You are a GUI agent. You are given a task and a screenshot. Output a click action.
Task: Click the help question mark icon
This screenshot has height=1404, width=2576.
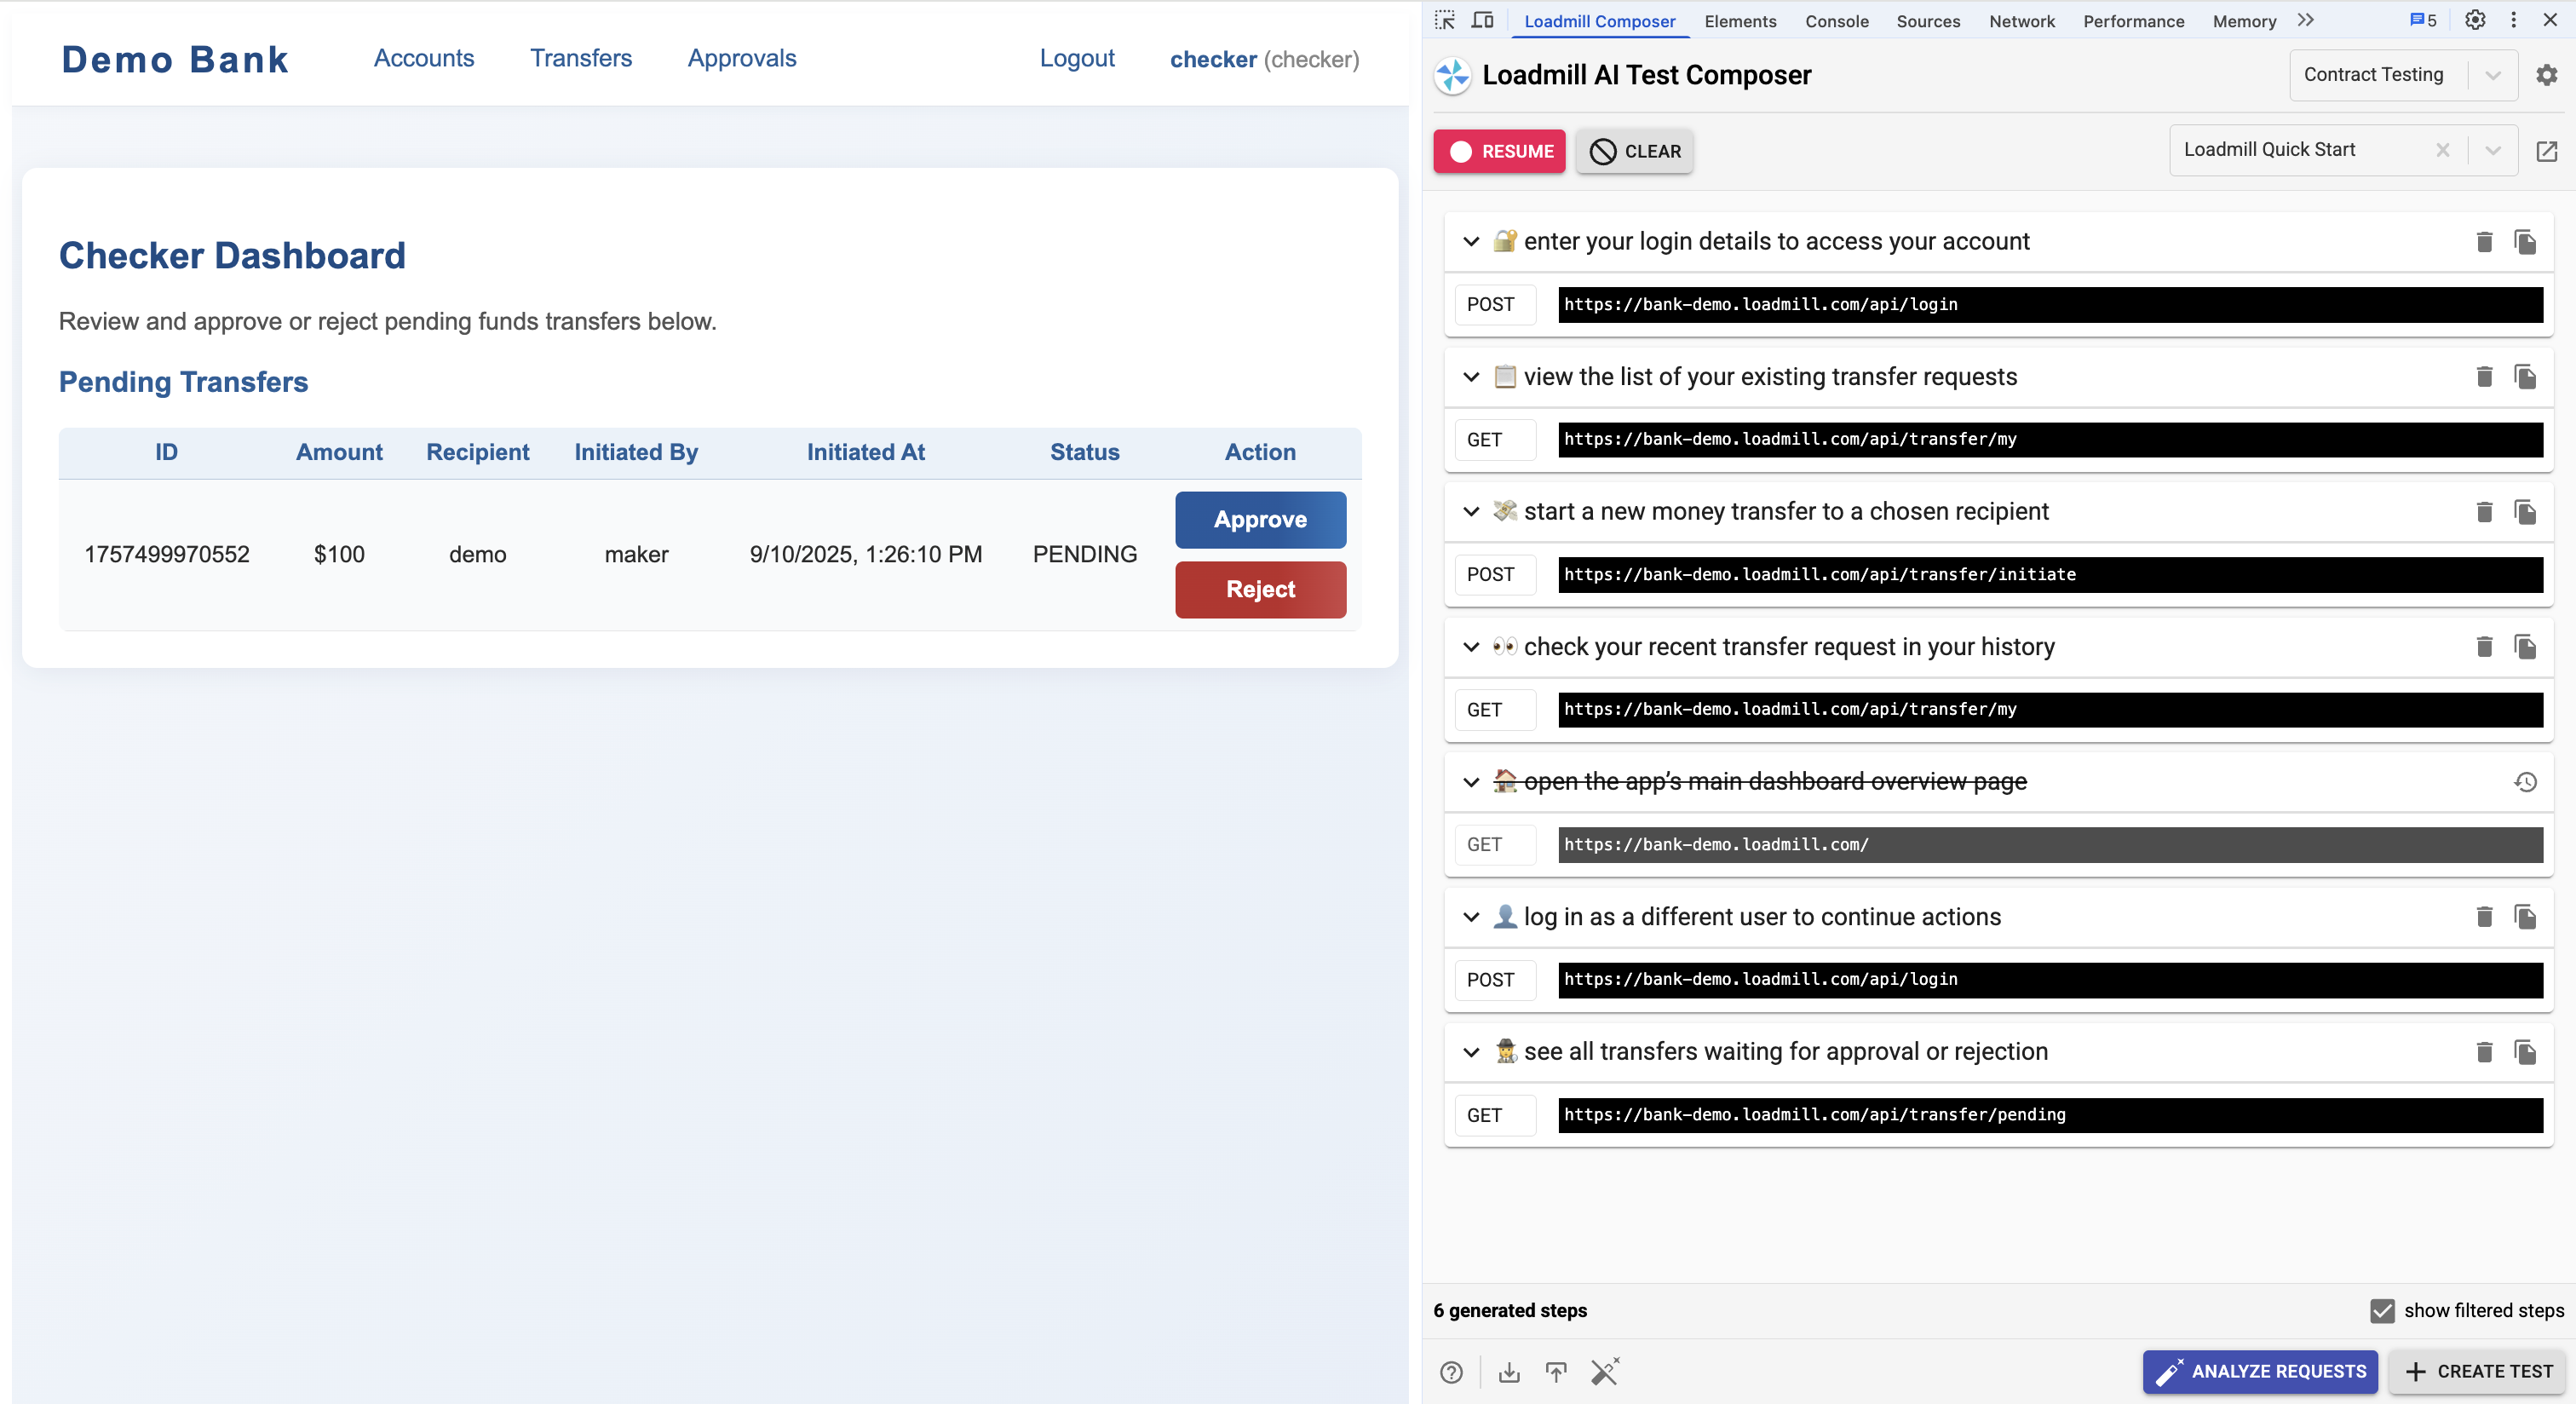tap(1451, 1372)
